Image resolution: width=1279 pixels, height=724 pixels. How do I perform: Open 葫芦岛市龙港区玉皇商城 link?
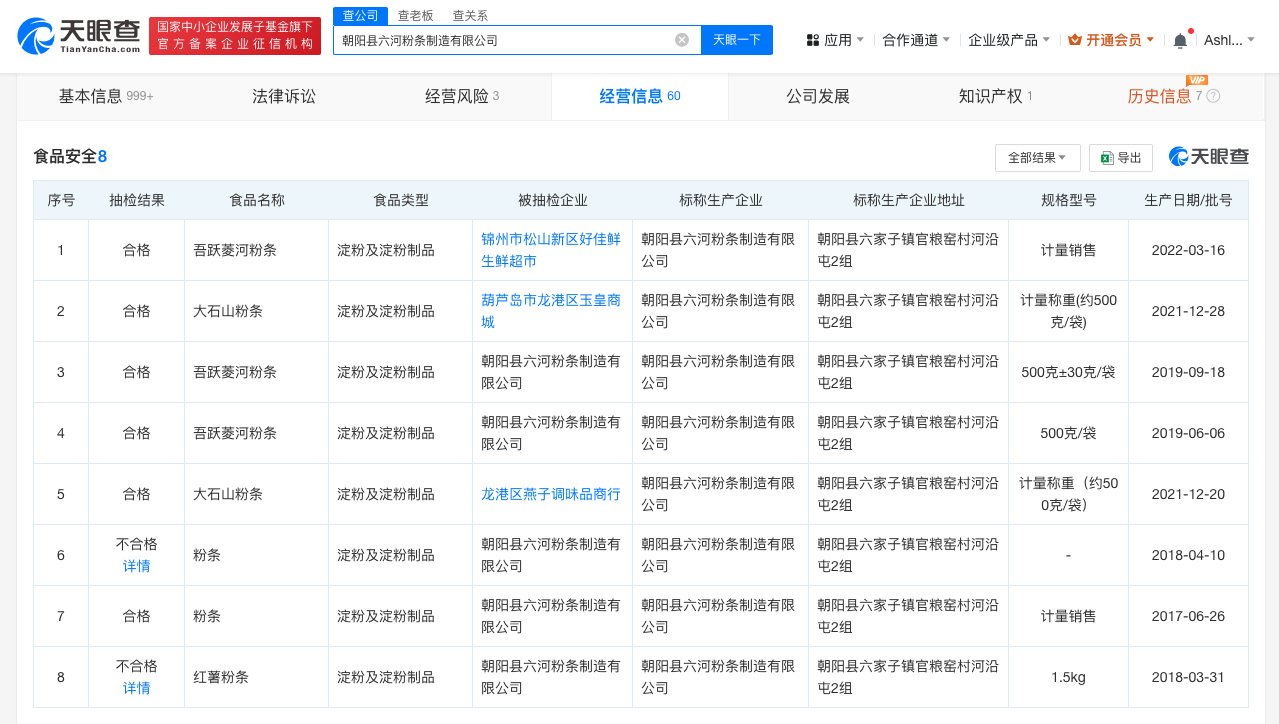click(551, 311)
